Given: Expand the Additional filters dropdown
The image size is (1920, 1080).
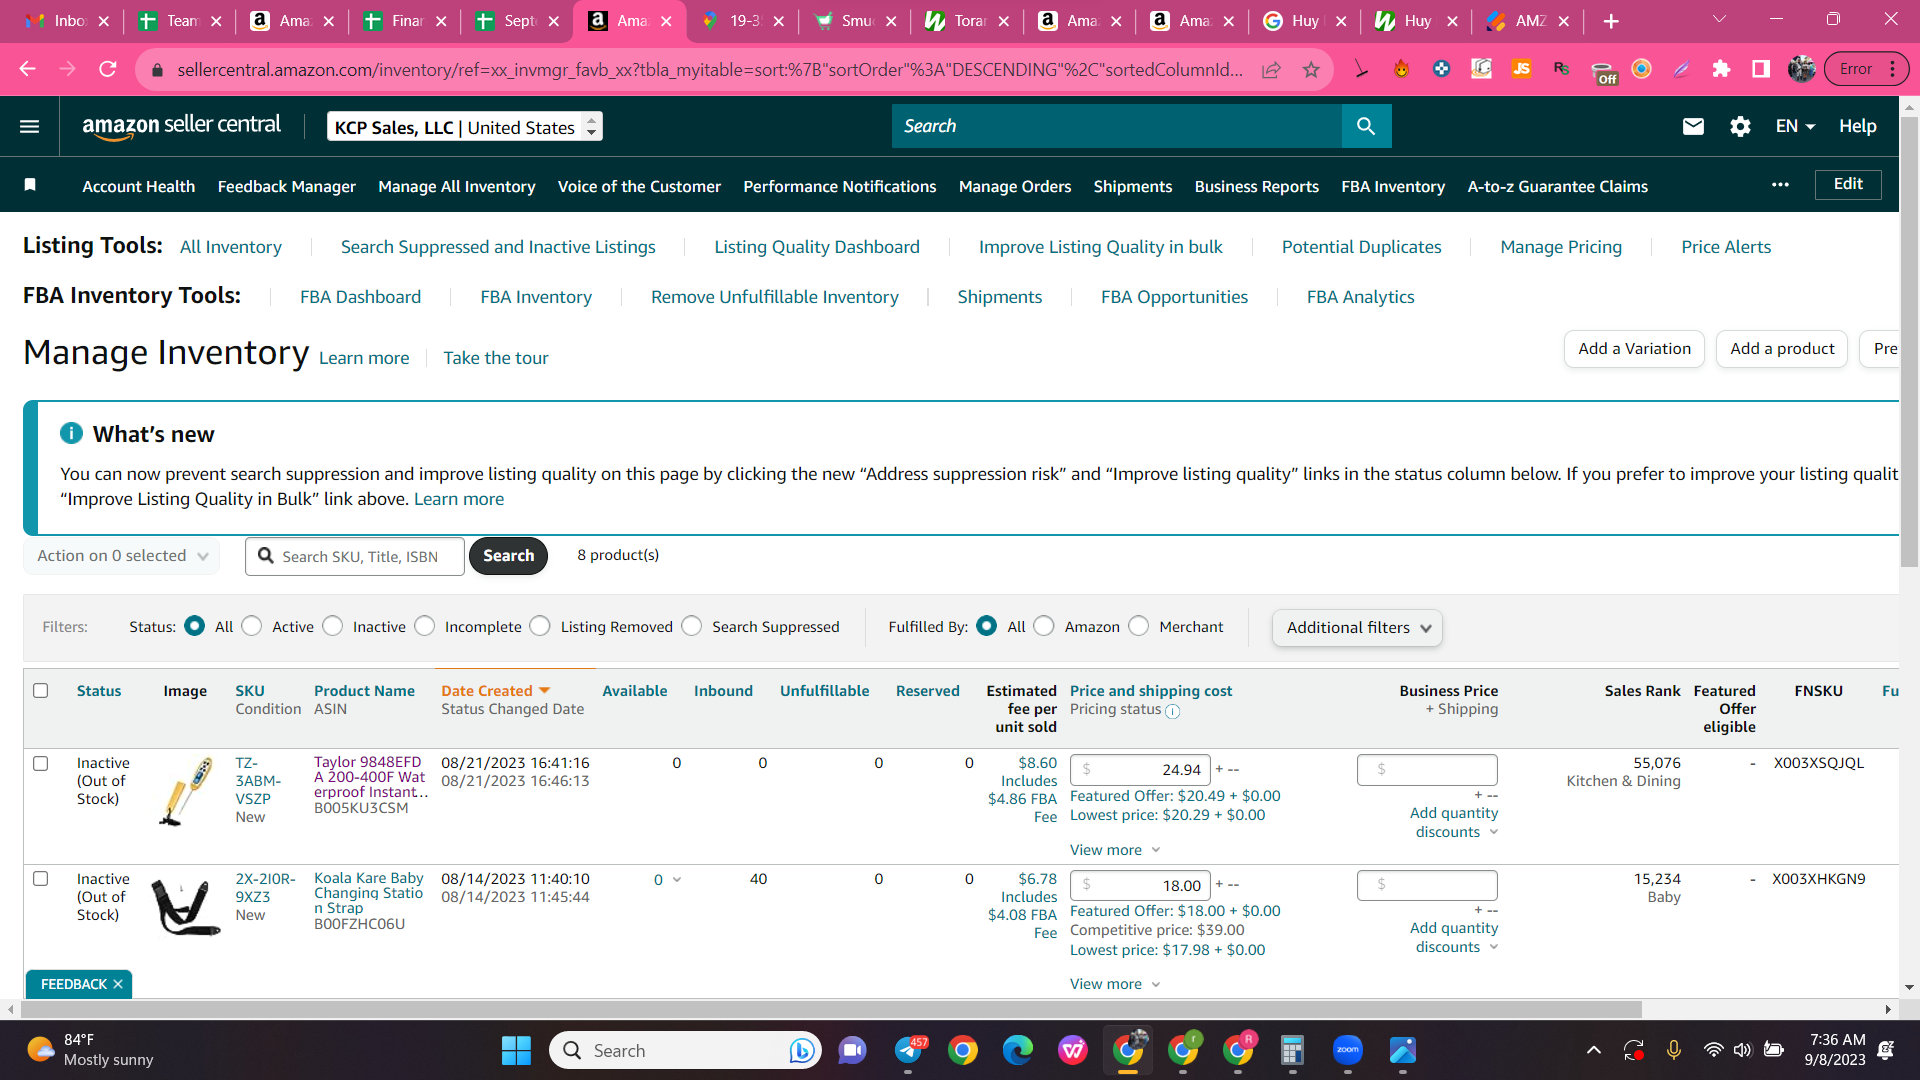Looking at the screenshot, I should (x=1357, y=628).
